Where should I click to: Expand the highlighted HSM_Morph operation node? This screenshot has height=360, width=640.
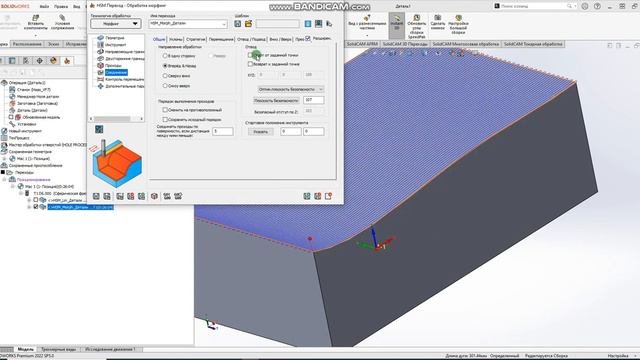point(29,207)
